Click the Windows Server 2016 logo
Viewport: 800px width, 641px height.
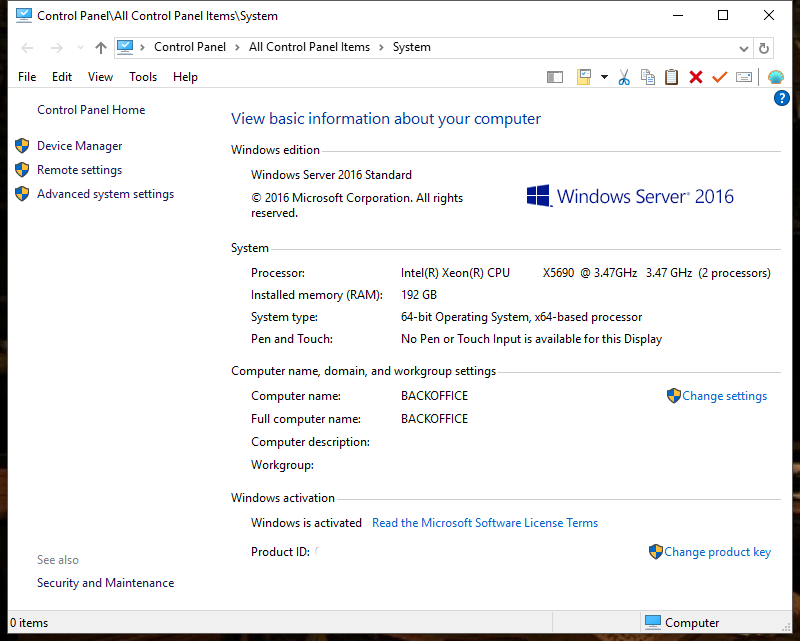(x=630, y=196)
